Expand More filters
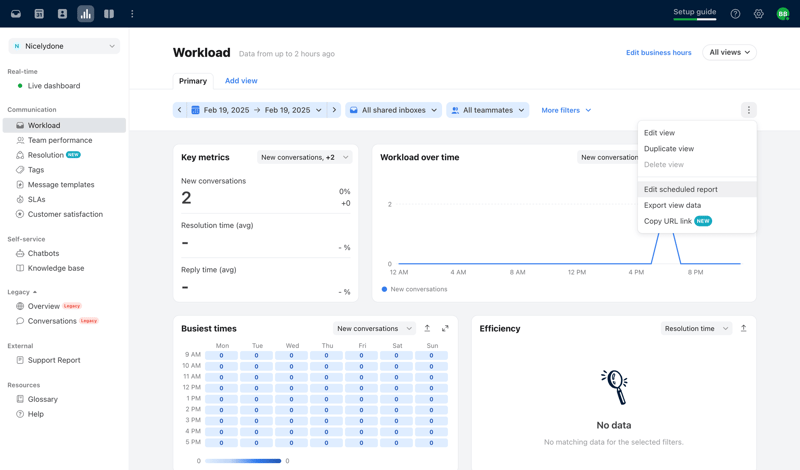 pos(566,110)
